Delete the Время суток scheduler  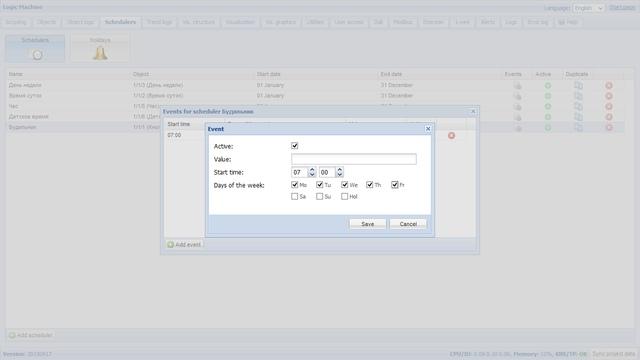pyautogui.click(x=609, y=96)
